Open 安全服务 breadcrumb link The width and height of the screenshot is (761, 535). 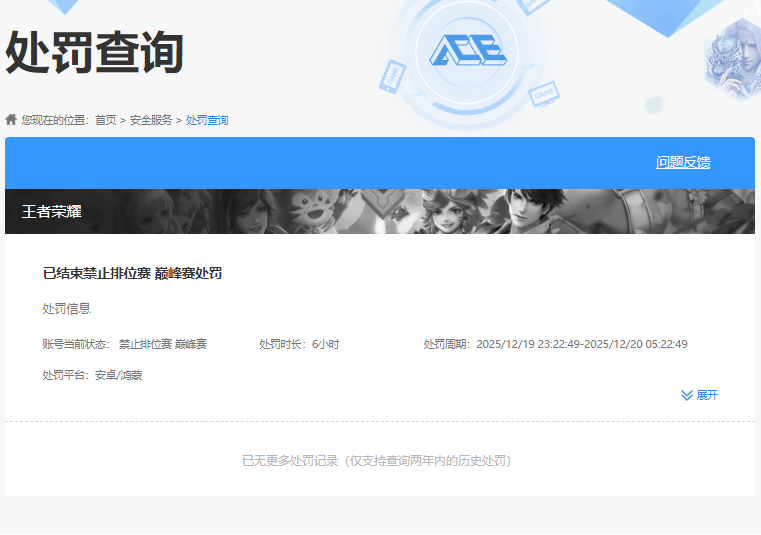[151, 120]
